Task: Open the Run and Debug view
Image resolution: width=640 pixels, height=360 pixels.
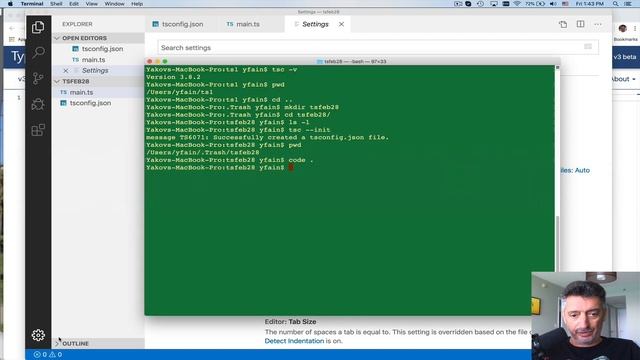Action: pyautogui.click(x=38, y=104)
